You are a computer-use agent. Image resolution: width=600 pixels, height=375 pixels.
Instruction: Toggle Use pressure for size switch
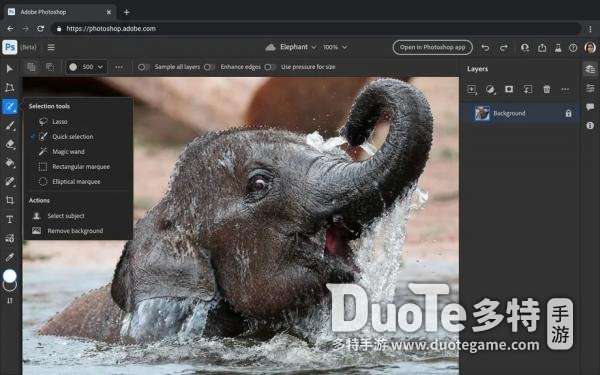tap(270, 67)
